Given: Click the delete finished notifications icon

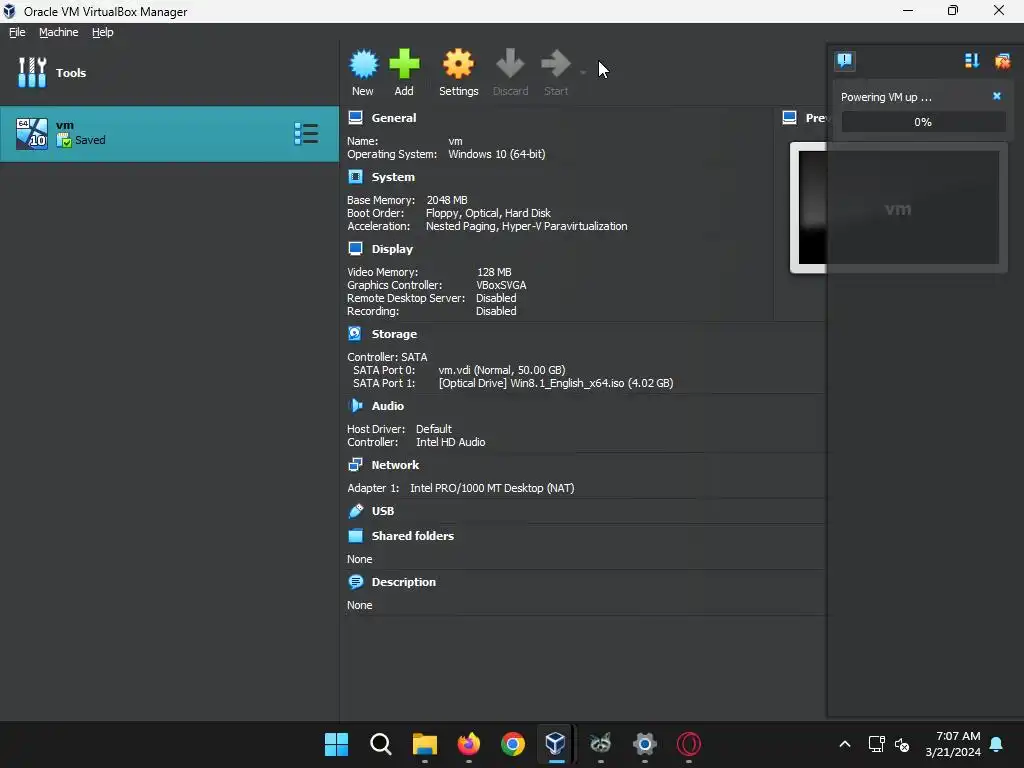Looking at the screenshot, I should [1002, 61].
